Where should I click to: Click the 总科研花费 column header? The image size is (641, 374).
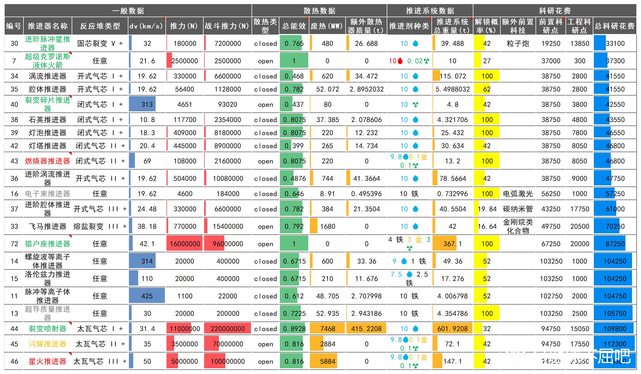pyautogui.click(x=614, y=26)
